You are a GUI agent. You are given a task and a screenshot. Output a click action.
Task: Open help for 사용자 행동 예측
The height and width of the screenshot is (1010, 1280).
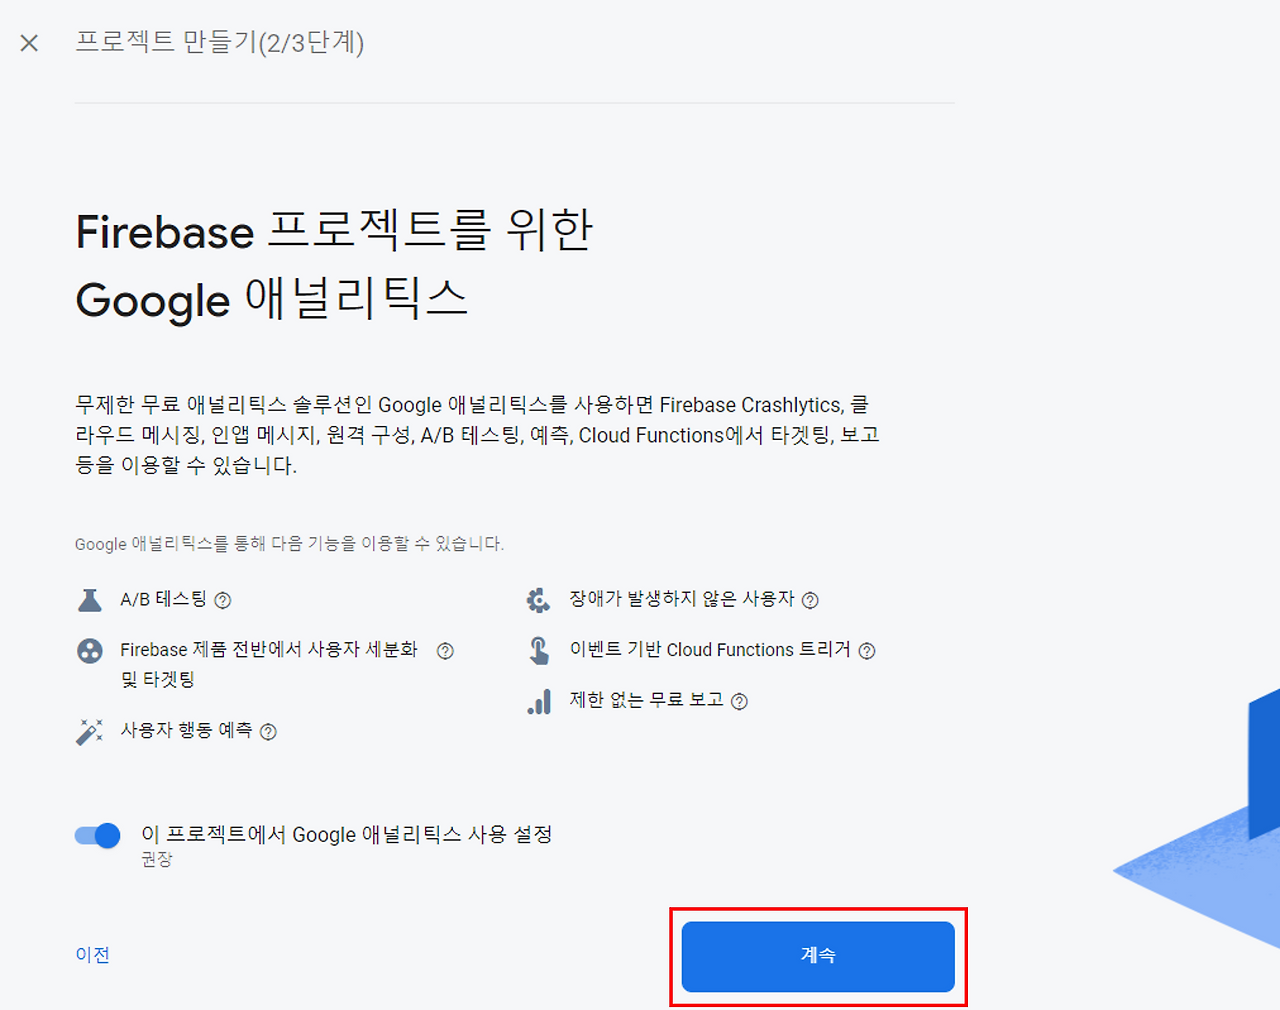268,732
